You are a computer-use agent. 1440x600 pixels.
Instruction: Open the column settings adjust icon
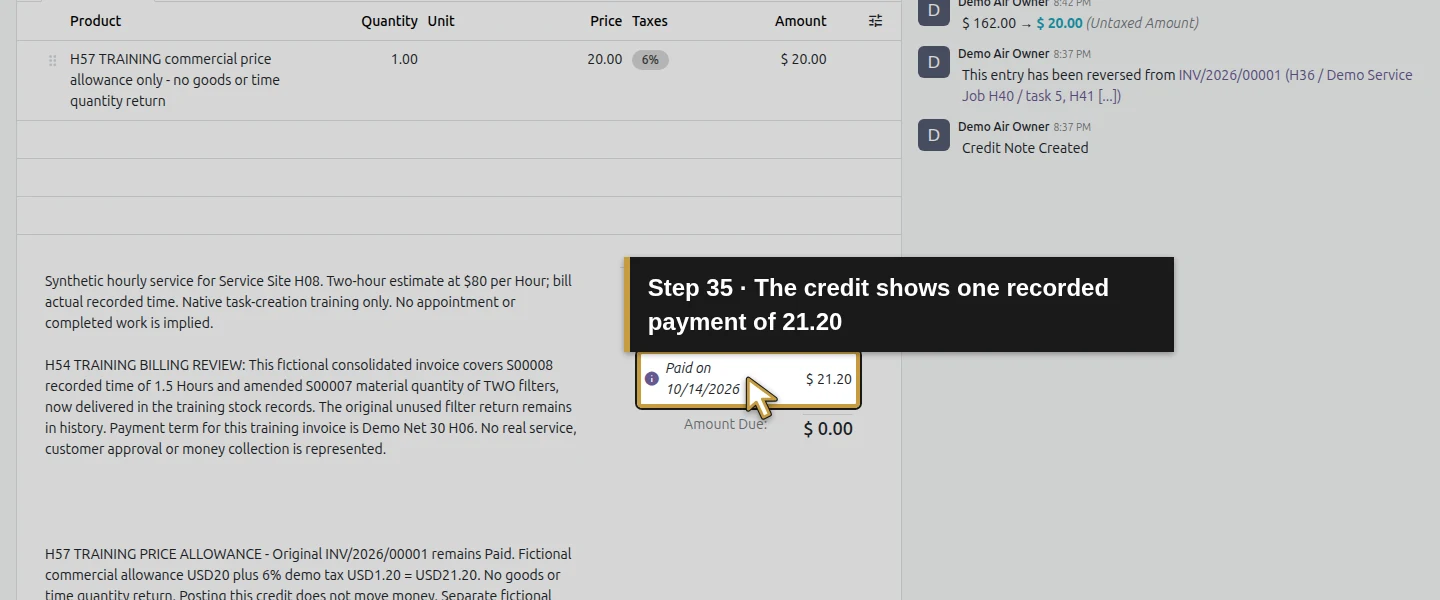(x=875, y=21)
